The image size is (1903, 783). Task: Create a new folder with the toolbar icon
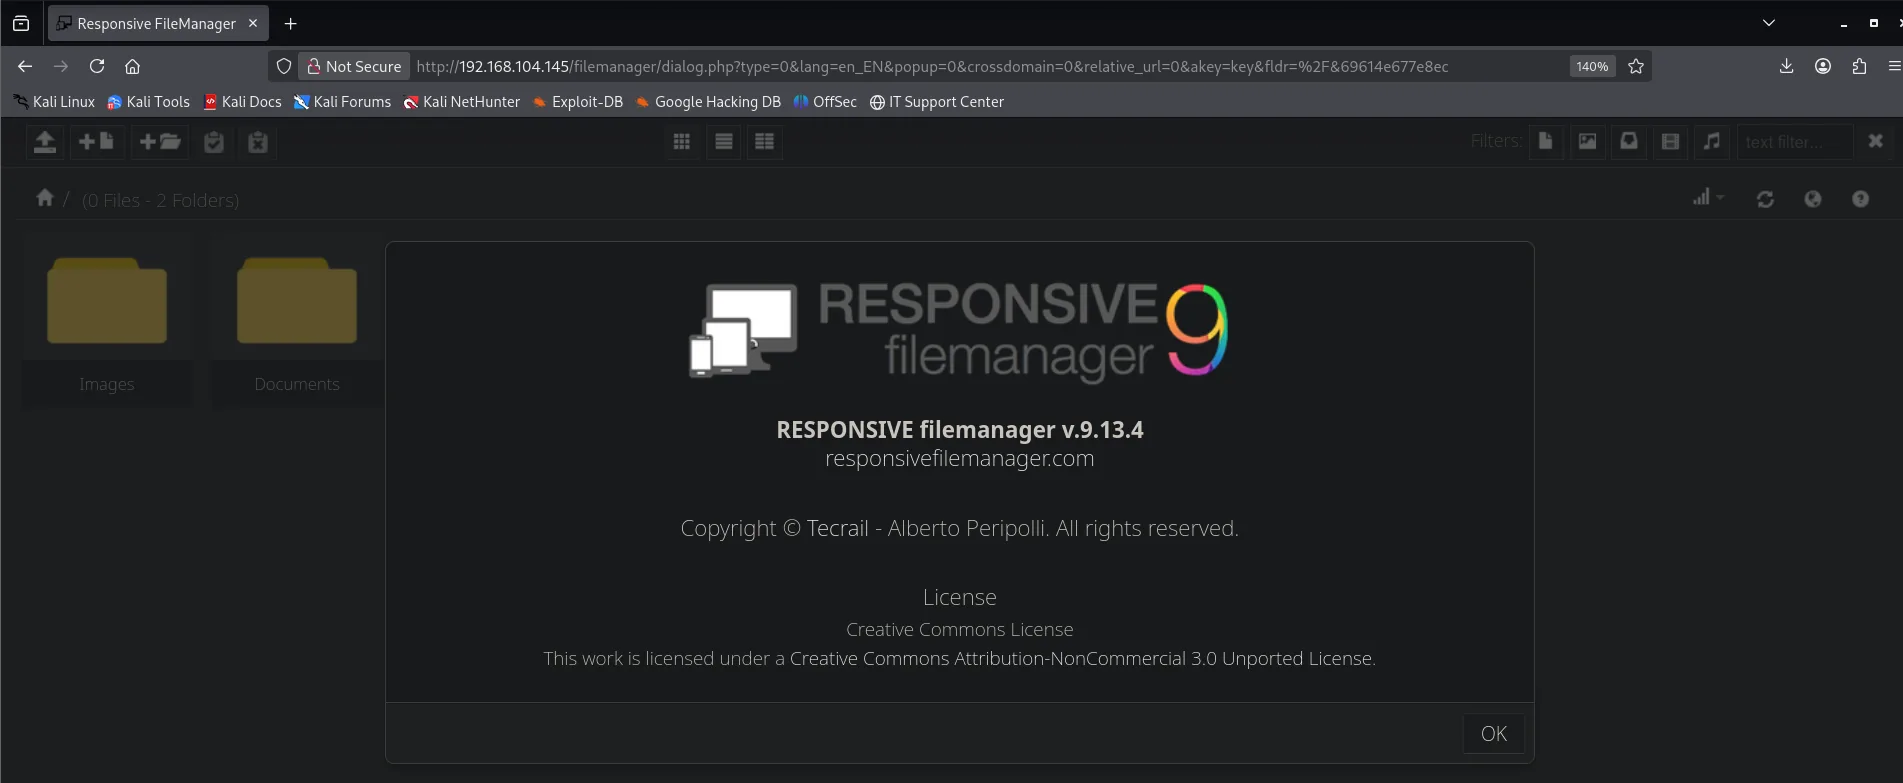click(x=160, y=142)
